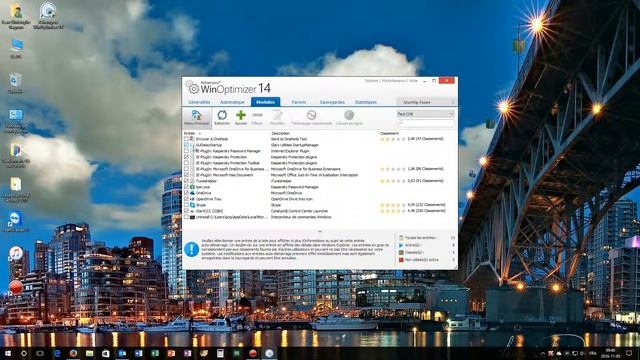Show hidden system tray icons
Viewport: 640px width, 360px height.
543,353
